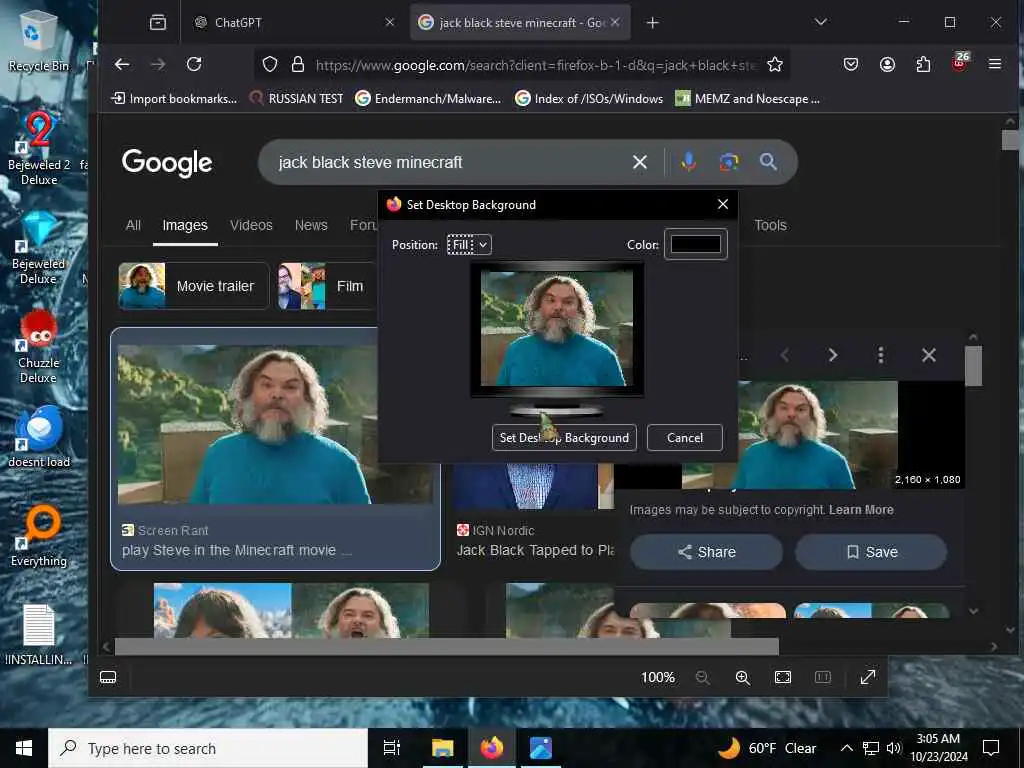
Task: Search by image with Google Lens
Action: point(729,162)
